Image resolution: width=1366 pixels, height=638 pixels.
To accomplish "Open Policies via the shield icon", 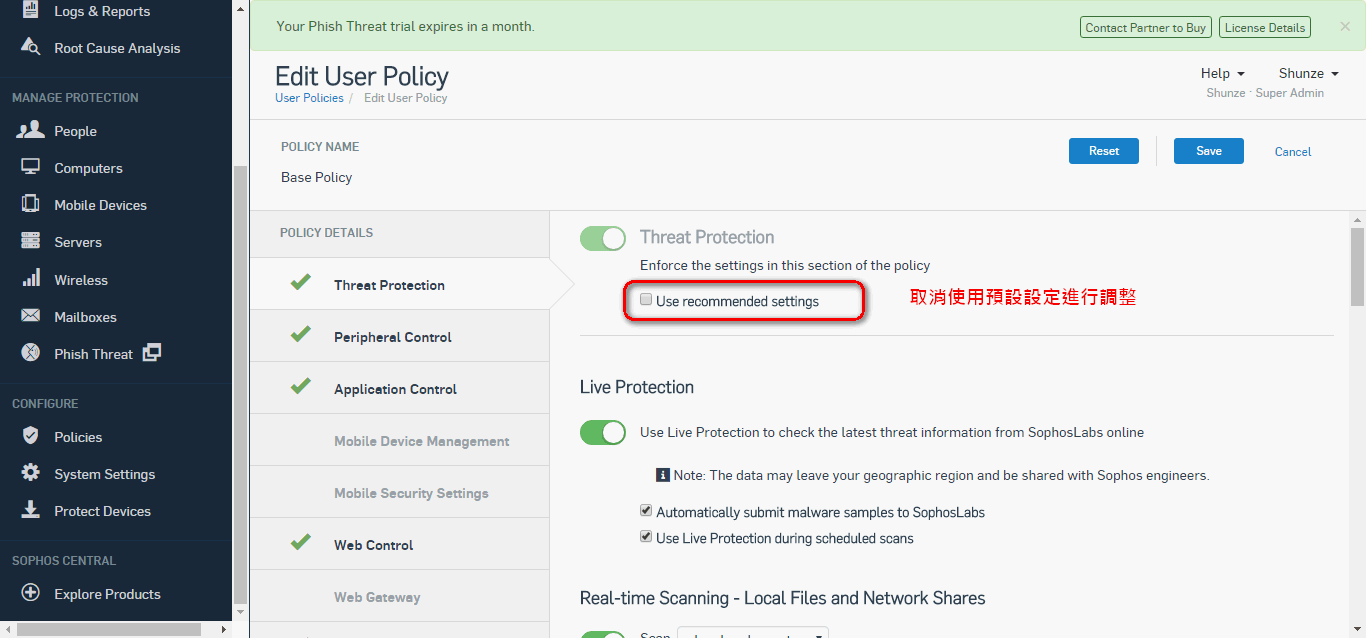I will [x=31, y=436].
